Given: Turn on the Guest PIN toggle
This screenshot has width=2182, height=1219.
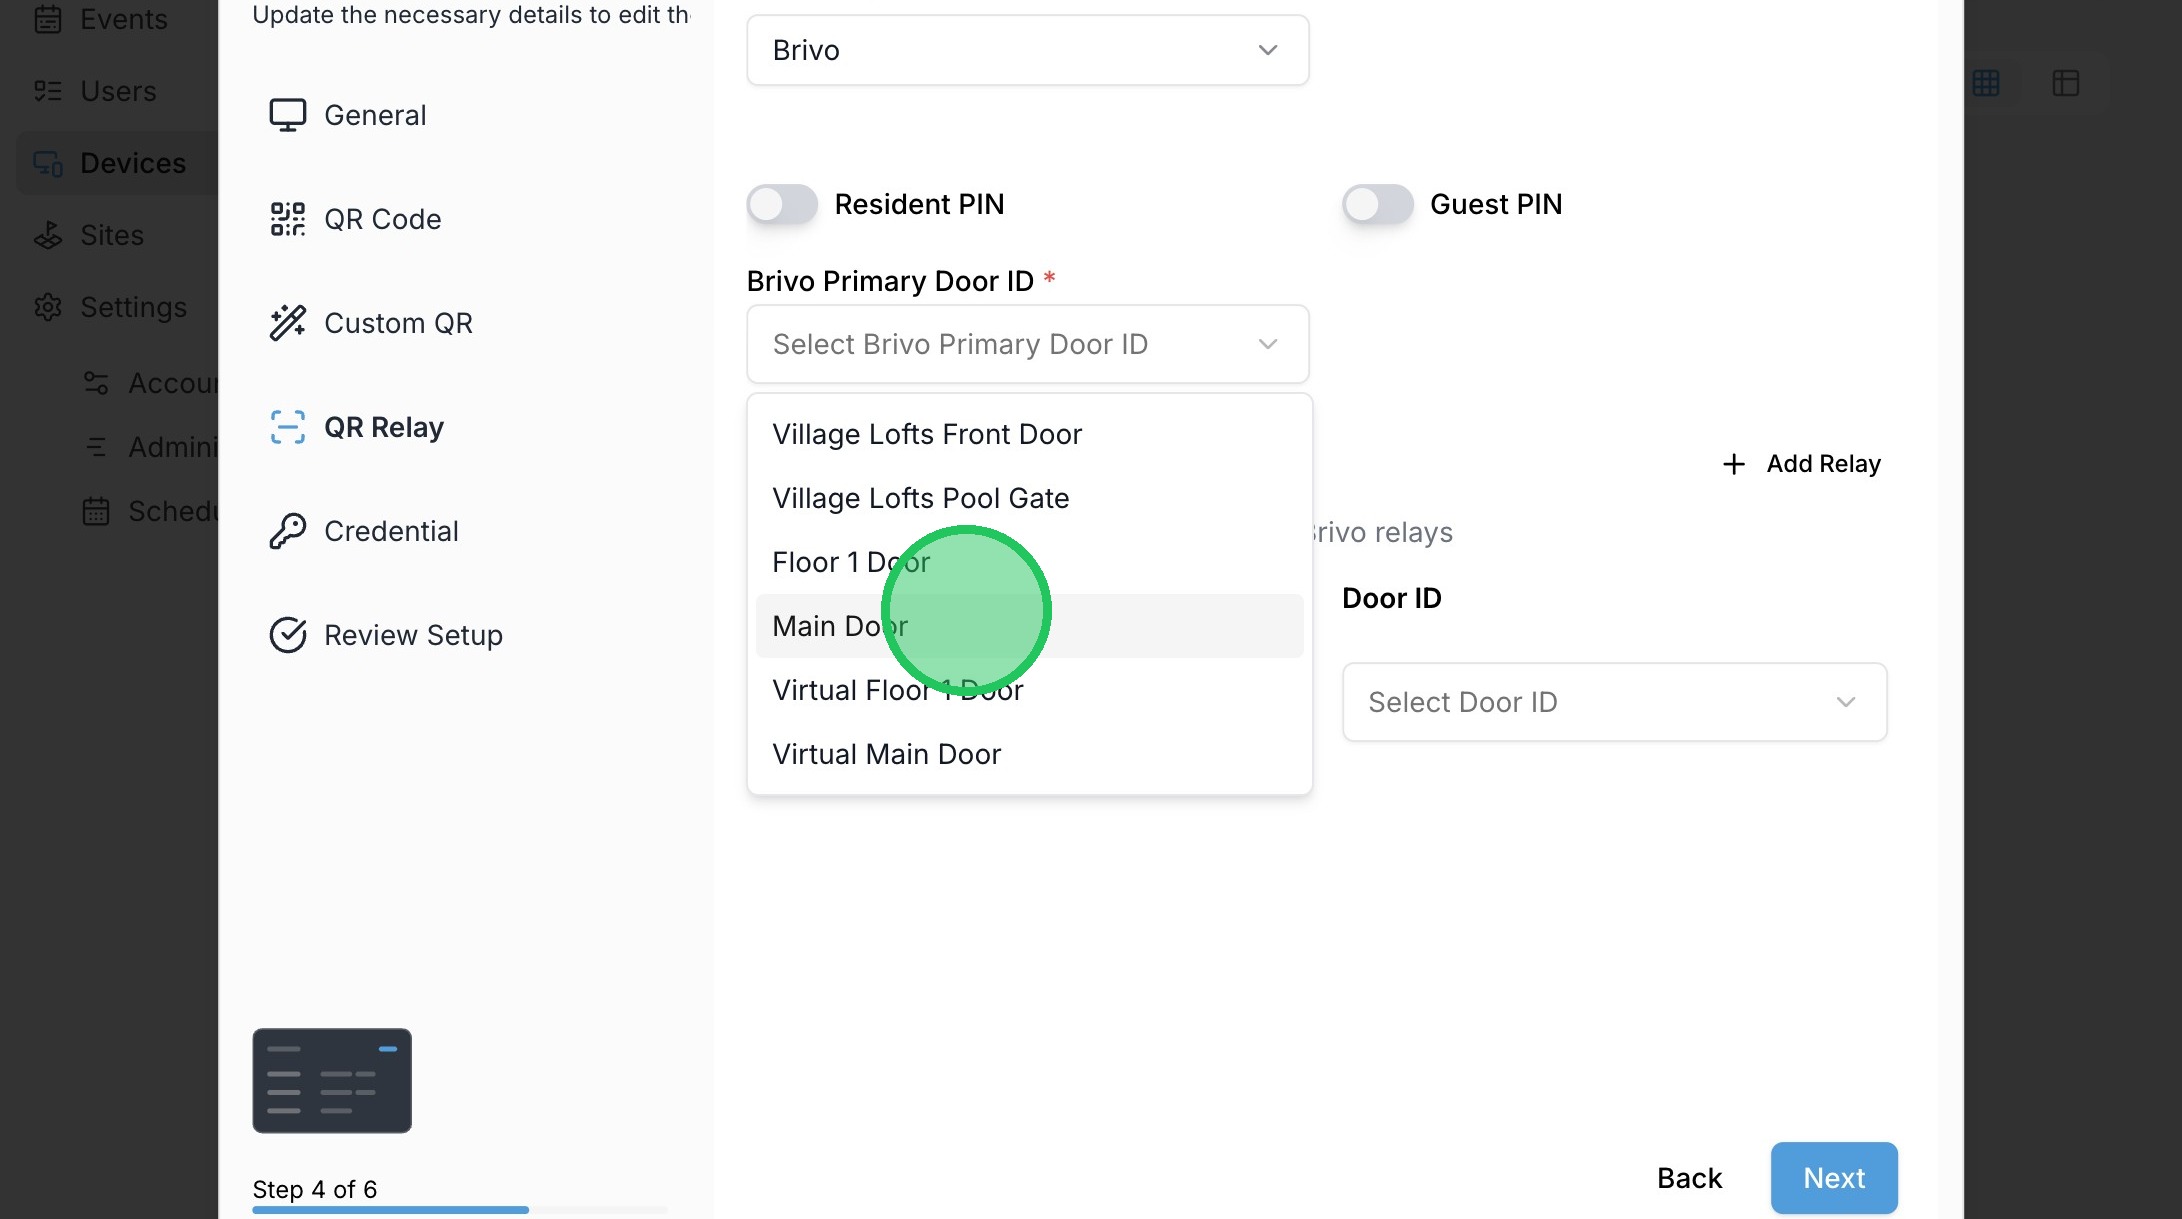Looking at the screenshot, I should click(x=1377, y=204).
